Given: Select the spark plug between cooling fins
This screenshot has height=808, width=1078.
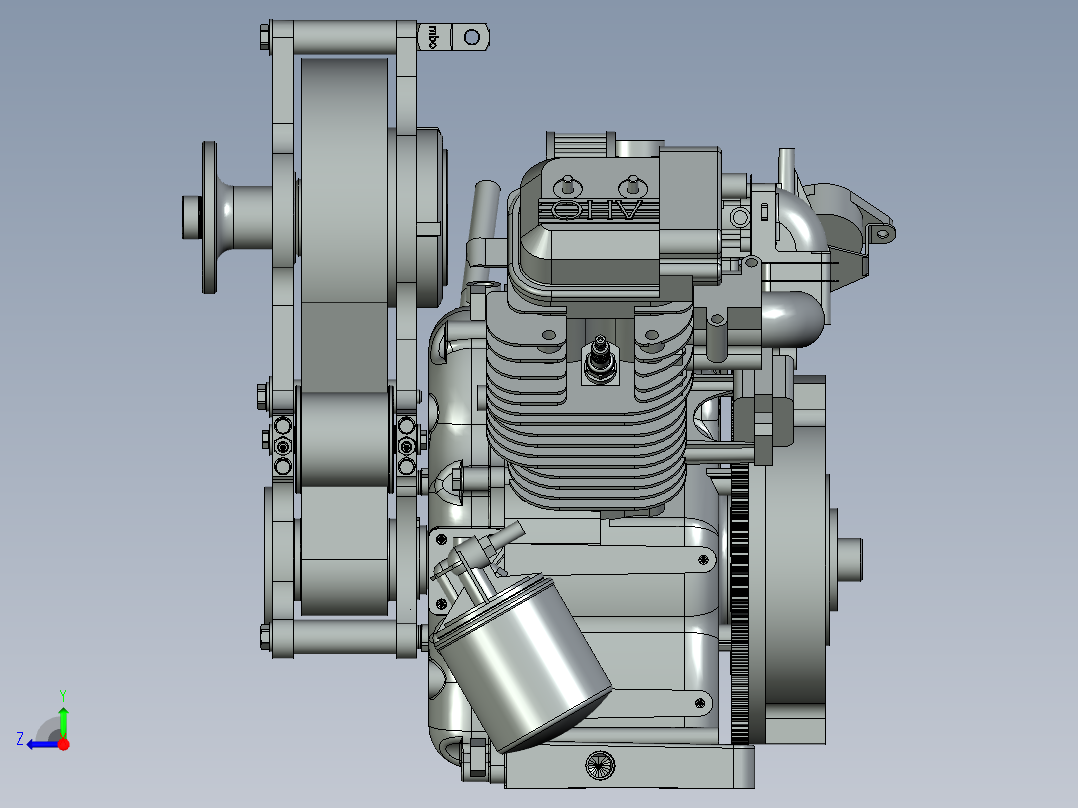Looking at the screenshot, I should (x=600, y=360).
